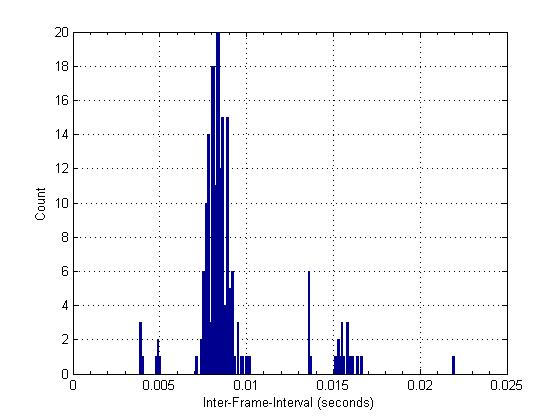Screen dimensions: 560x420
Task: Click the three-count bar near 0.004 seconds
Action: tap(140, 348)
